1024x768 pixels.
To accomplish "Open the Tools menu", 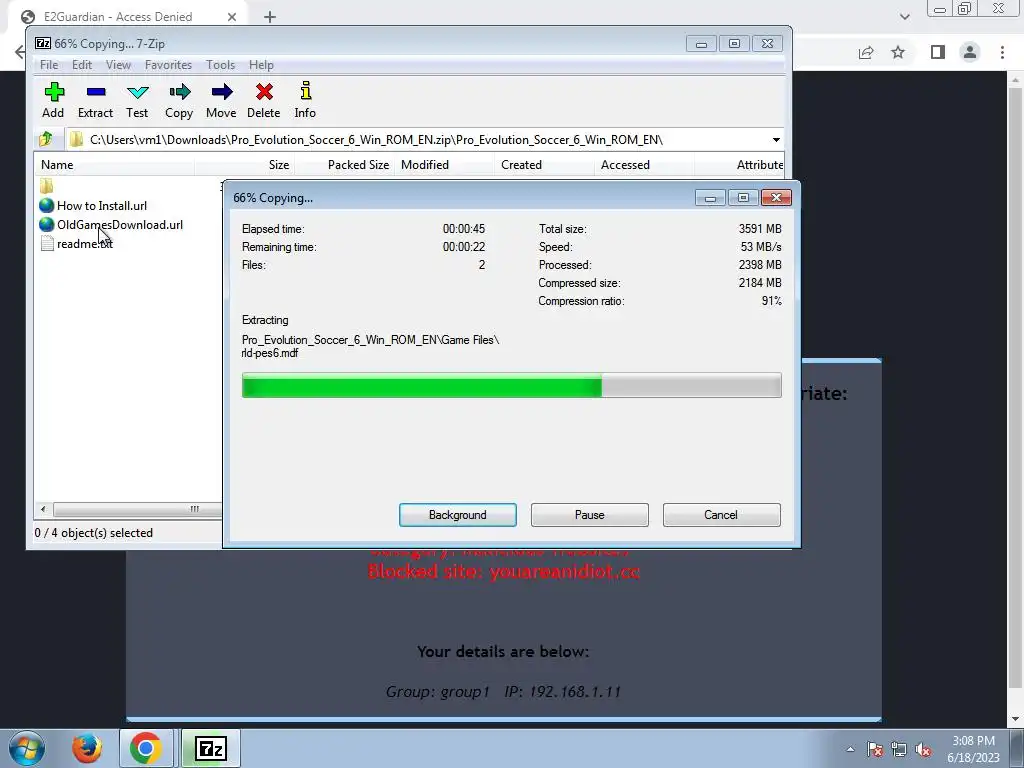I will tap(220, 65).
